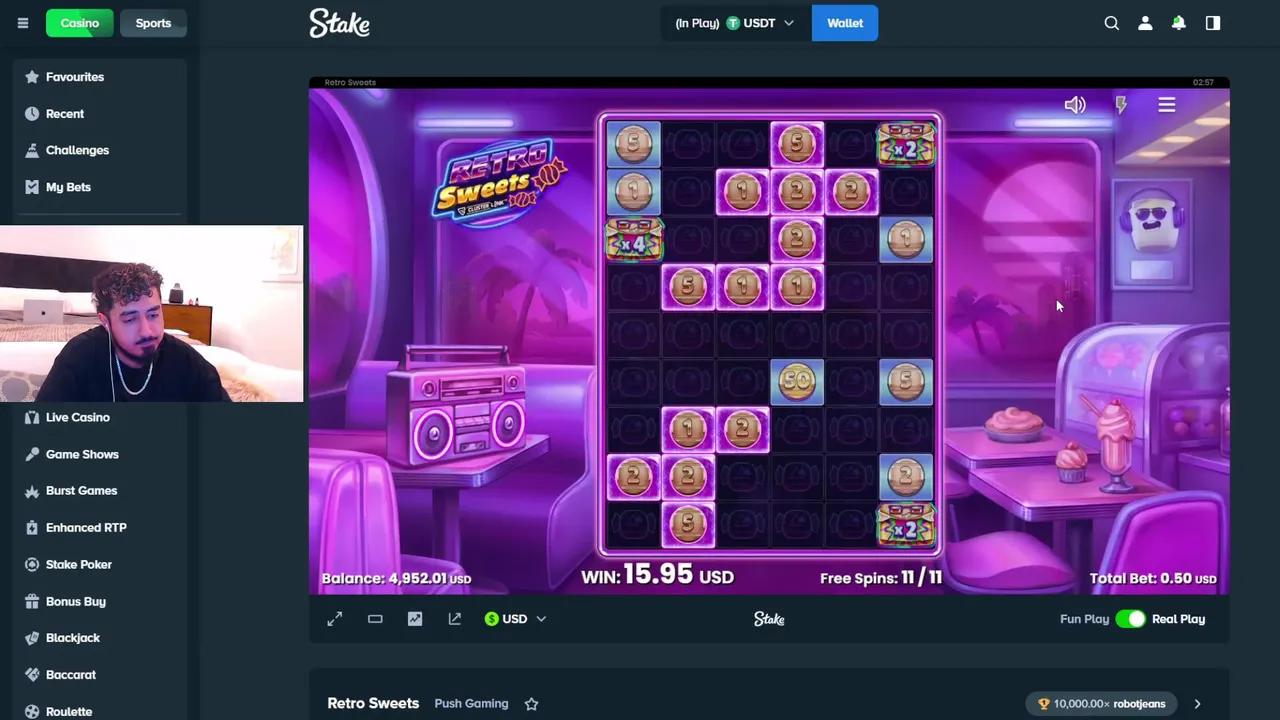Open the notifications bell icon
The width and height of the screenshot is (1280, 720).
point(1179,23)
